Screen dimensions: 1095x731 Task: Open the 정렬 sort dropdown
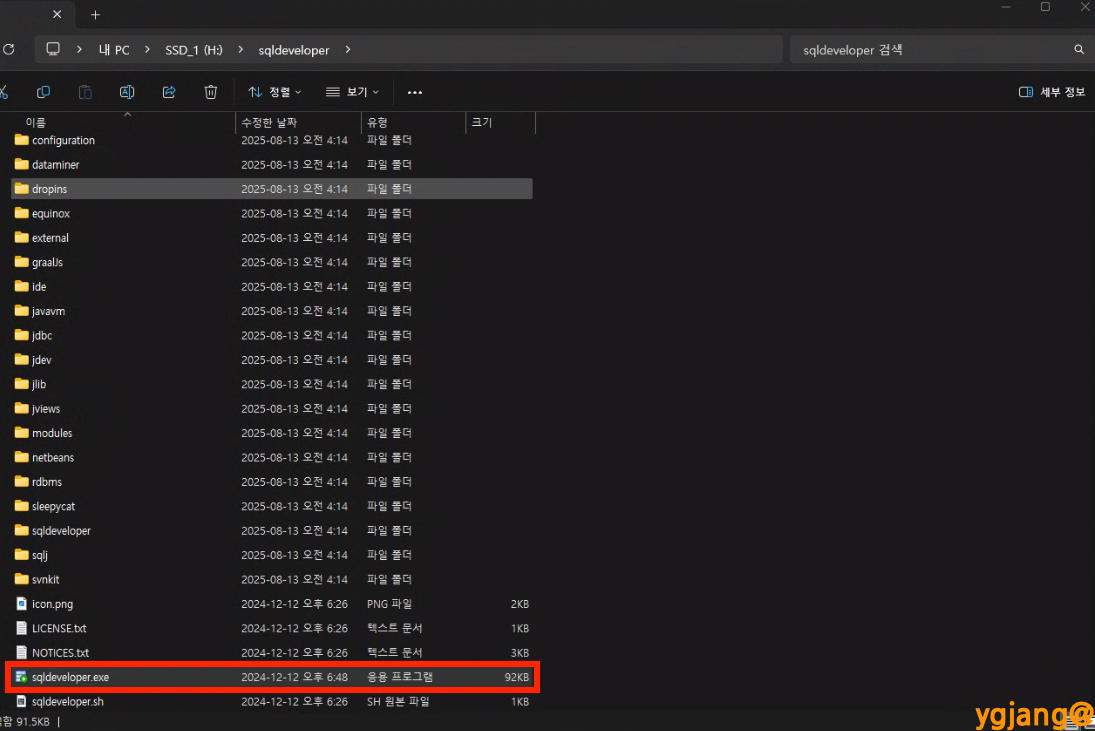tap(275, 92)
